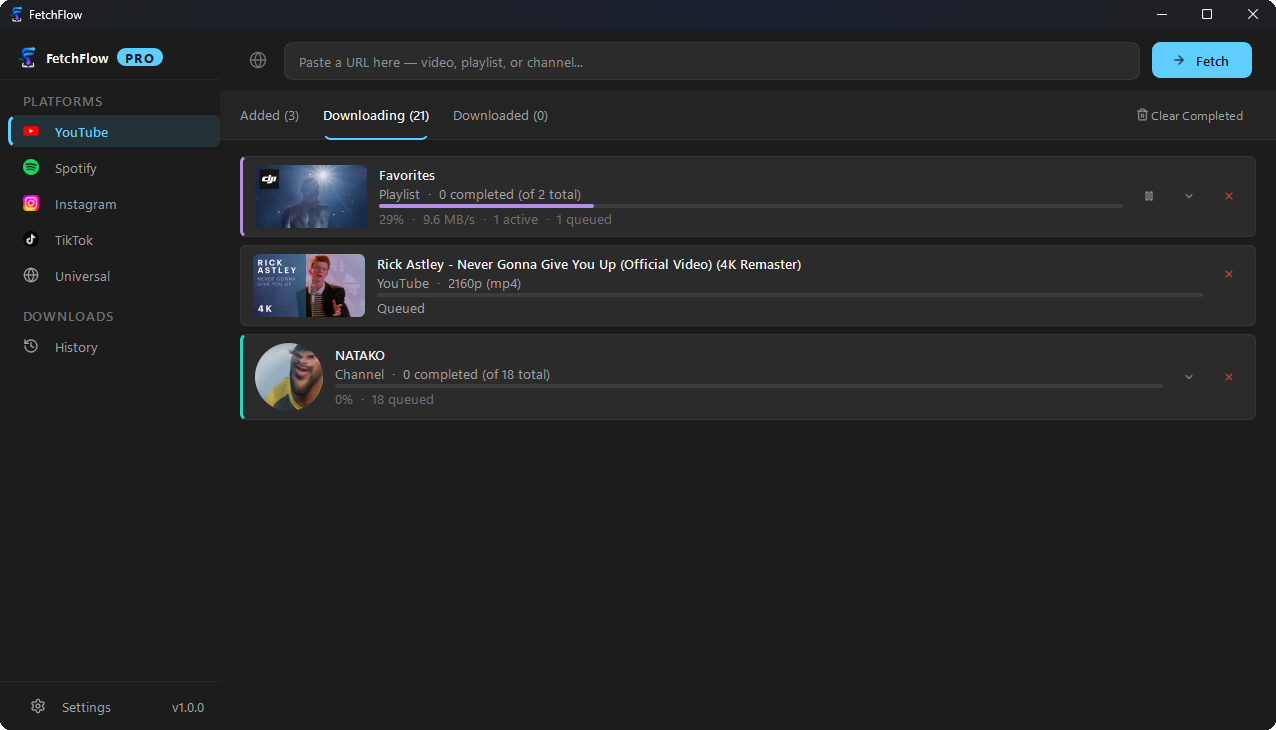
Task: Focus the Paste a URL input field
Action: [711, 61]
